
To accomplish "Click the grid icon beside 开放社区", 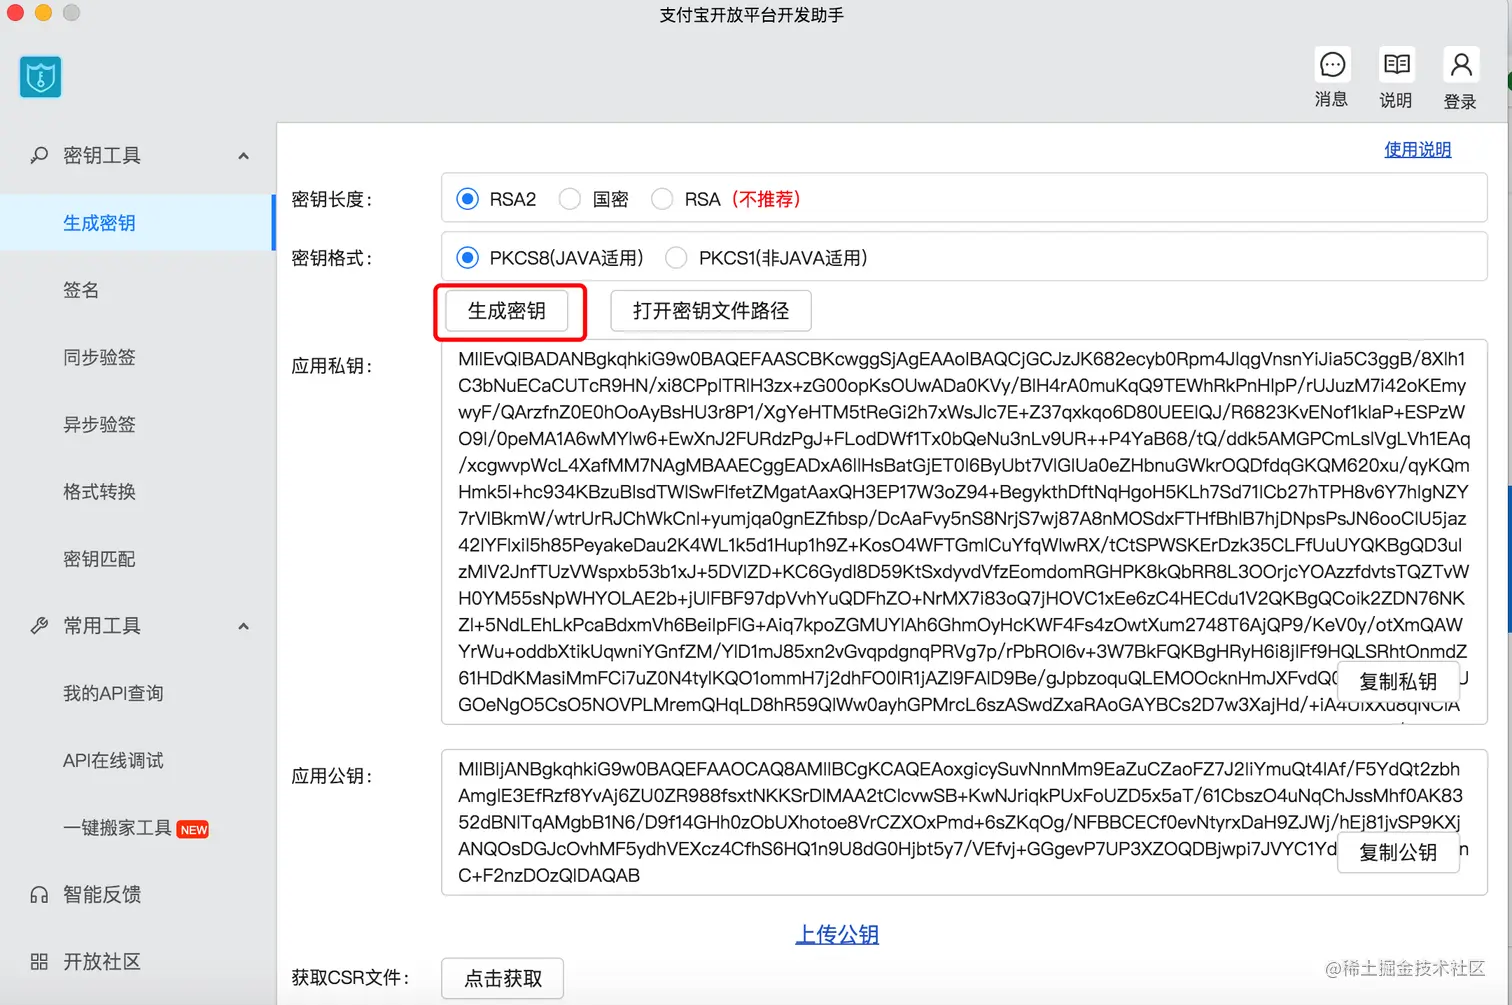I will 39,962.
